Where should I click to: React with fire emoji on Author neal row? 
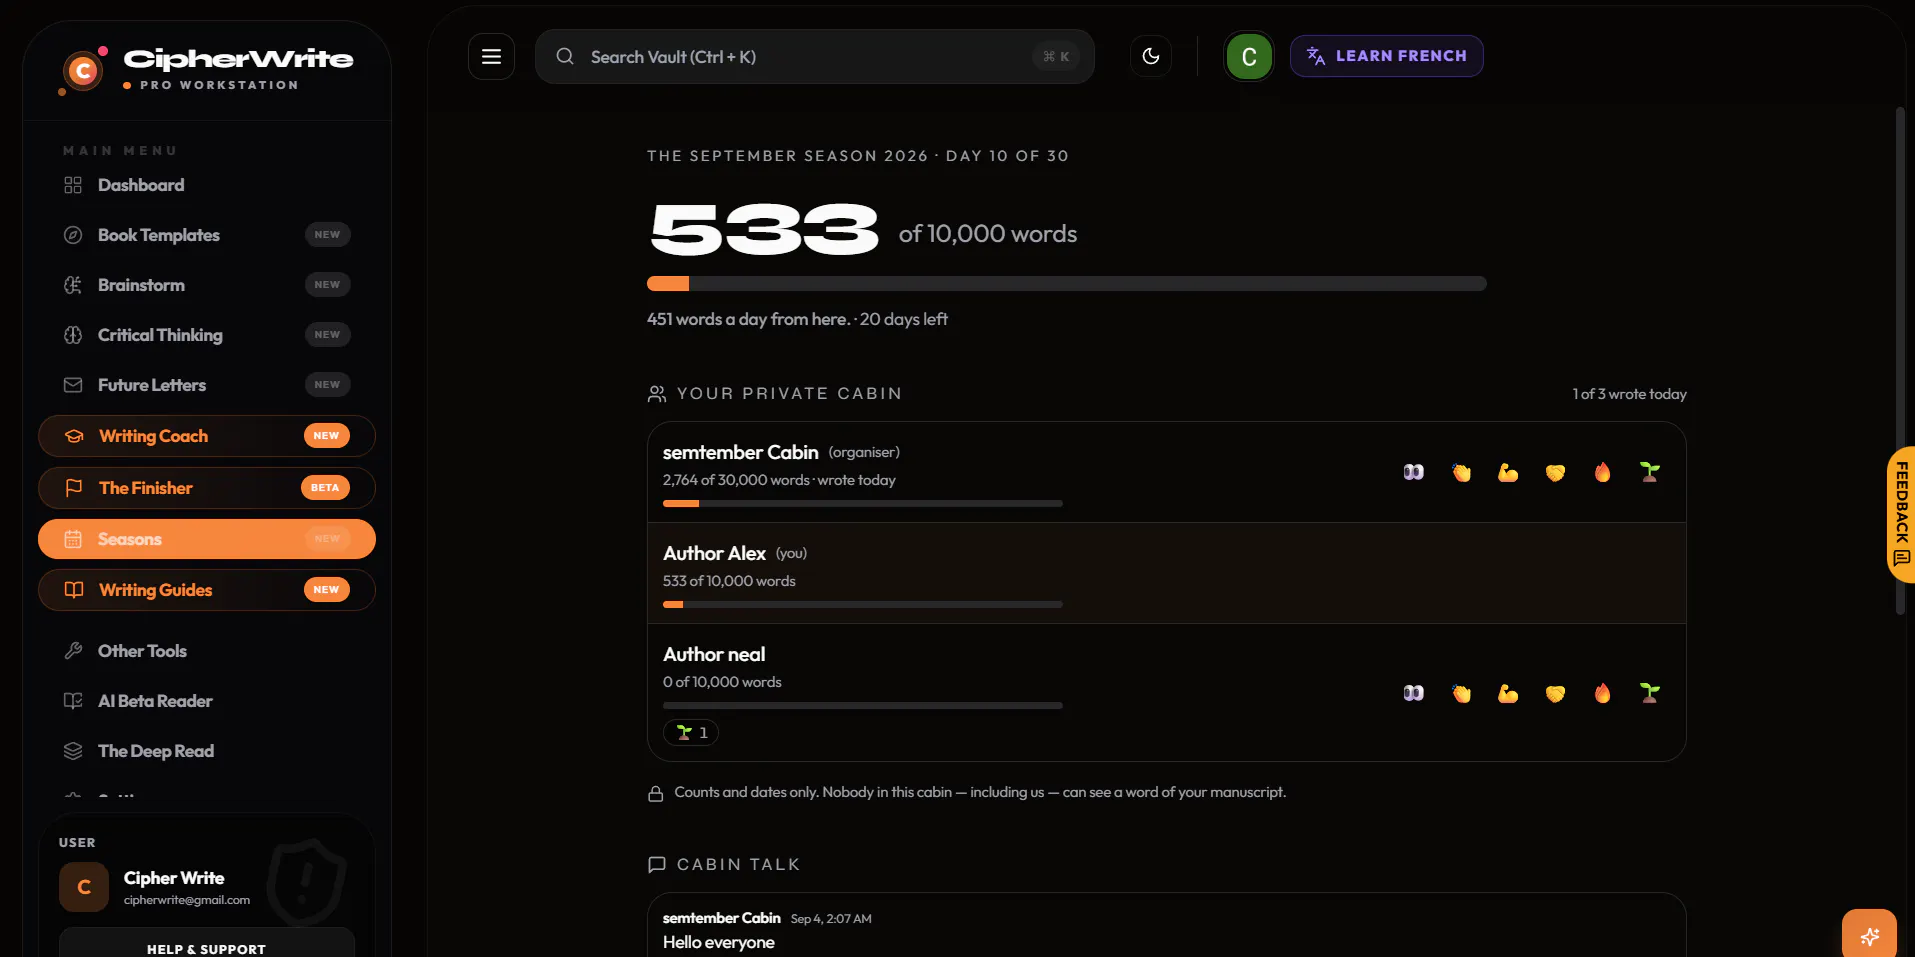(x=1603, y=693)
